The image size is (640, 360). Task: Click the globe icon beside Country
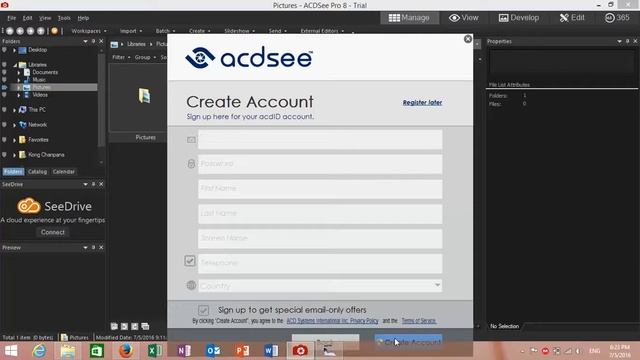click(x=191, y=285)
